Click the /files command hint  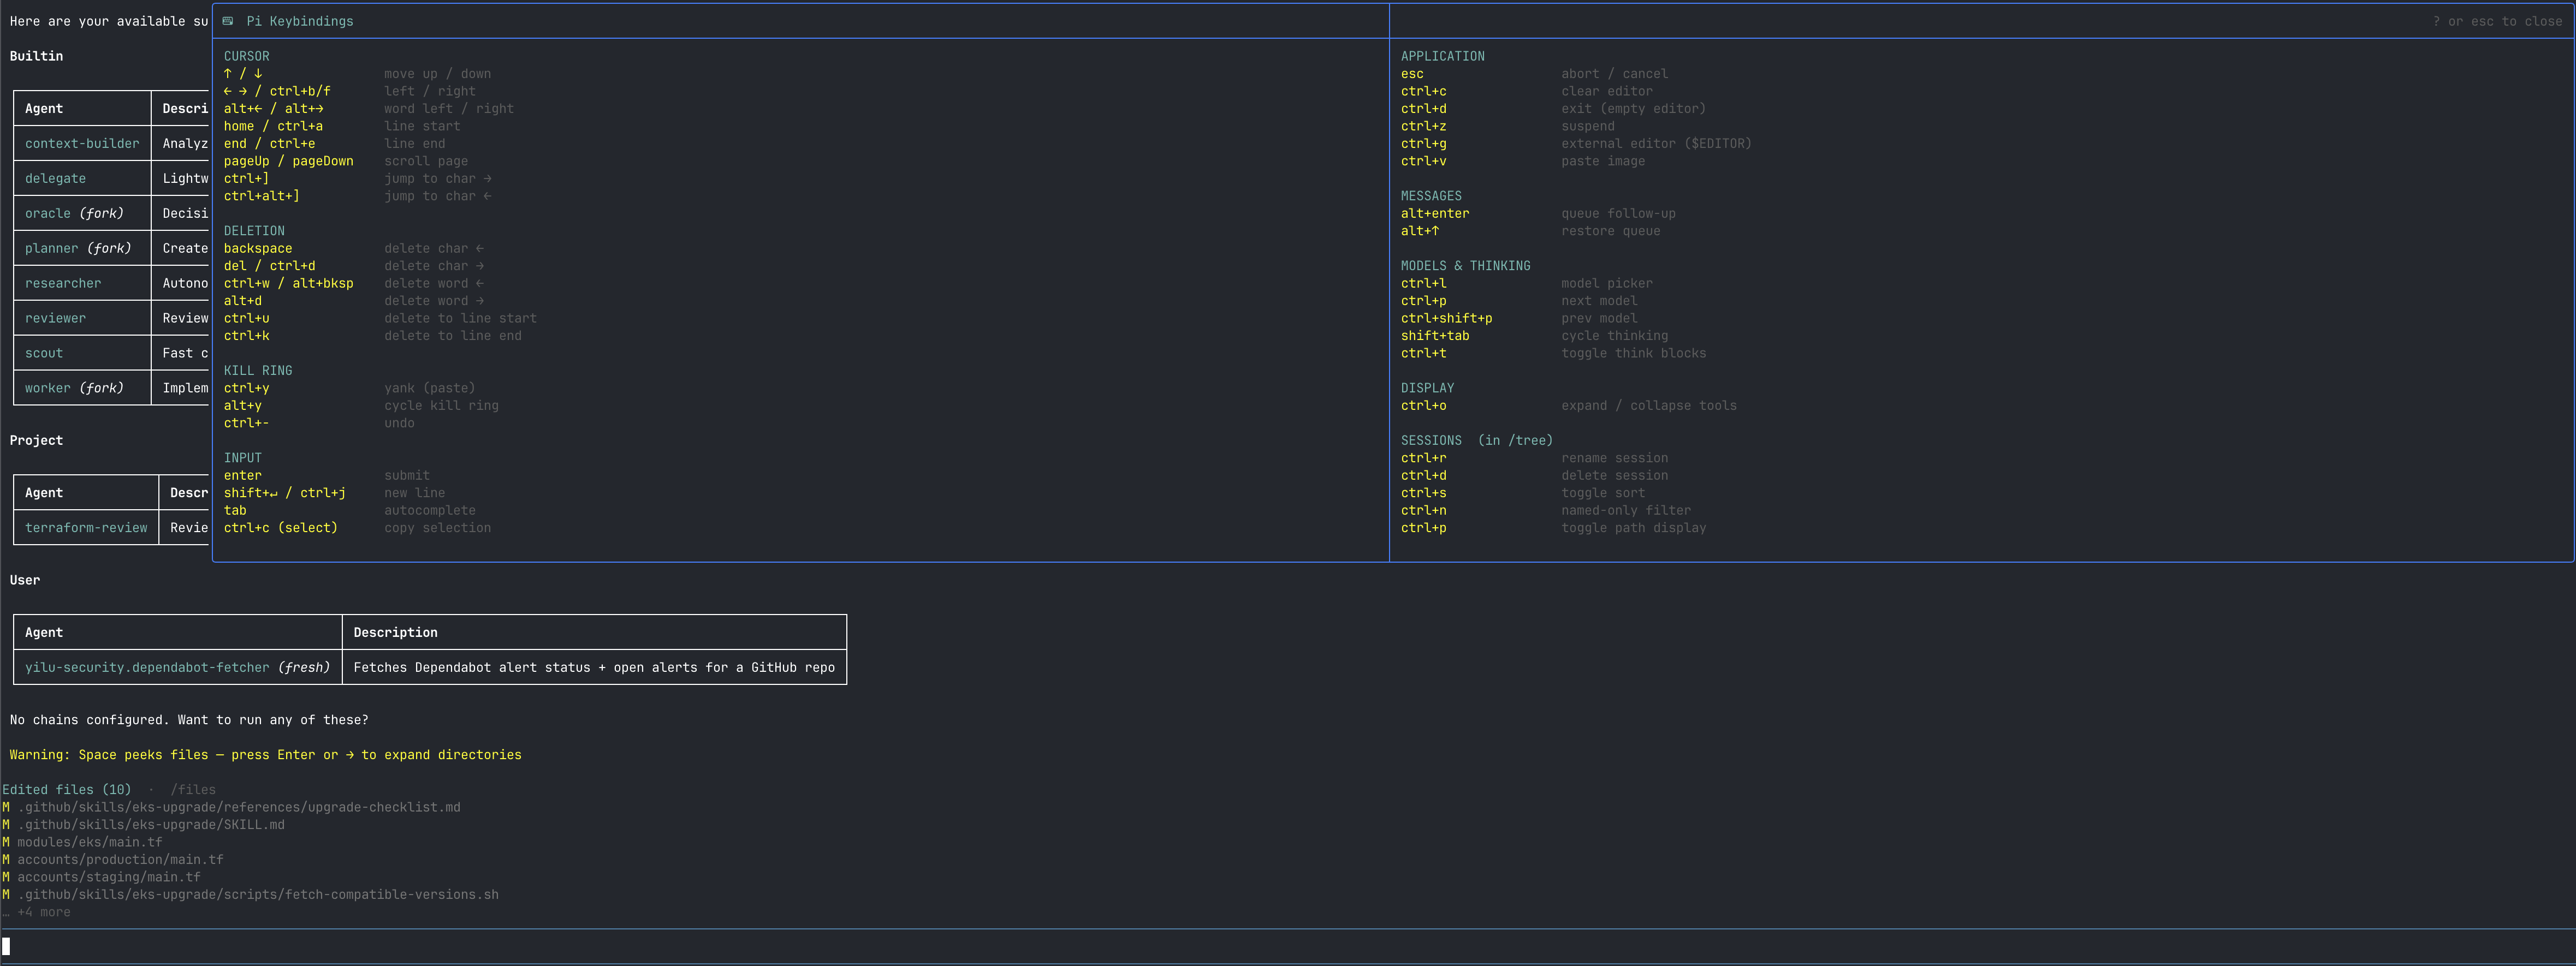coord(193,790)
